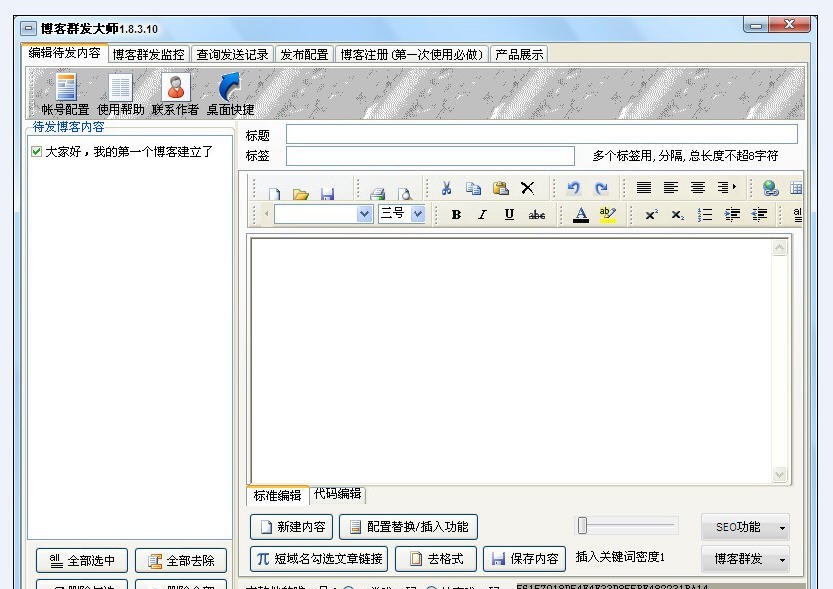
Task: Click editor scrollbar down arrow
Action: 779,474
